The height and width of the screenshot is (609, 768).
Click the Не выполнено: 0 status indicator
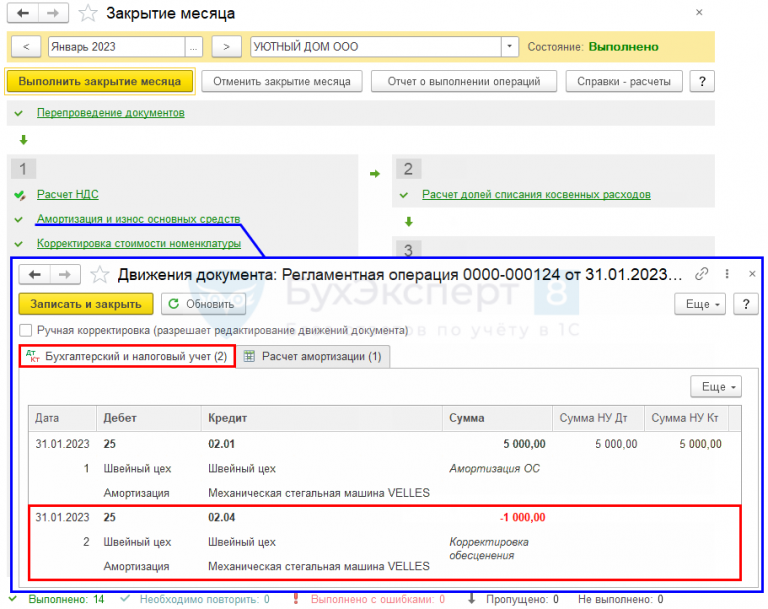coord(621,599)
